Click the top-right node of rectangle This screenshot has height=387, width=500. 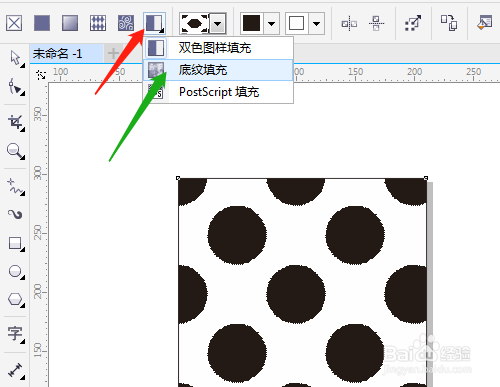[426, 178]
